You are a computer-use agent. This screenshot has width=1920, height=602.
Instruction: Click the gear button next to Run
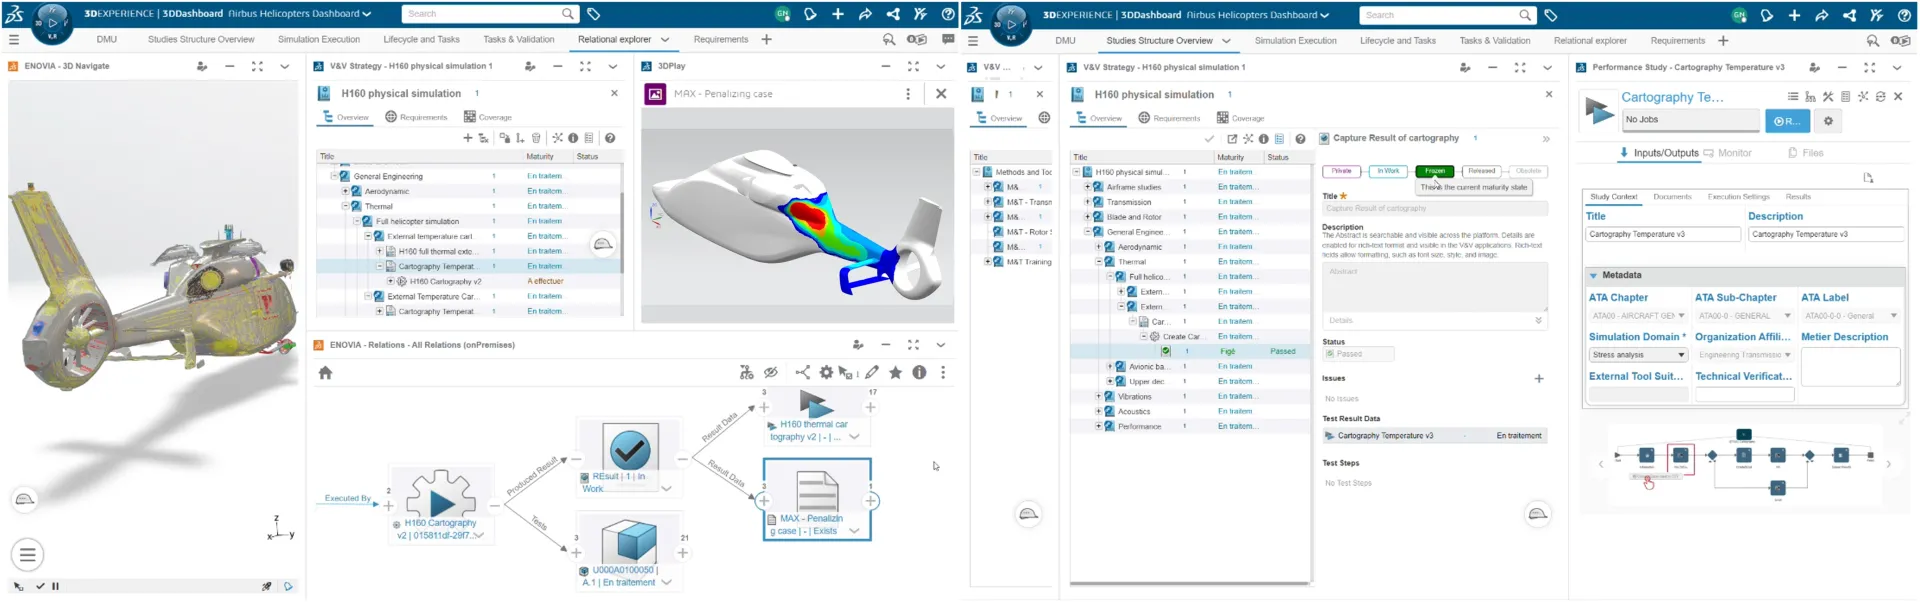1828,121
